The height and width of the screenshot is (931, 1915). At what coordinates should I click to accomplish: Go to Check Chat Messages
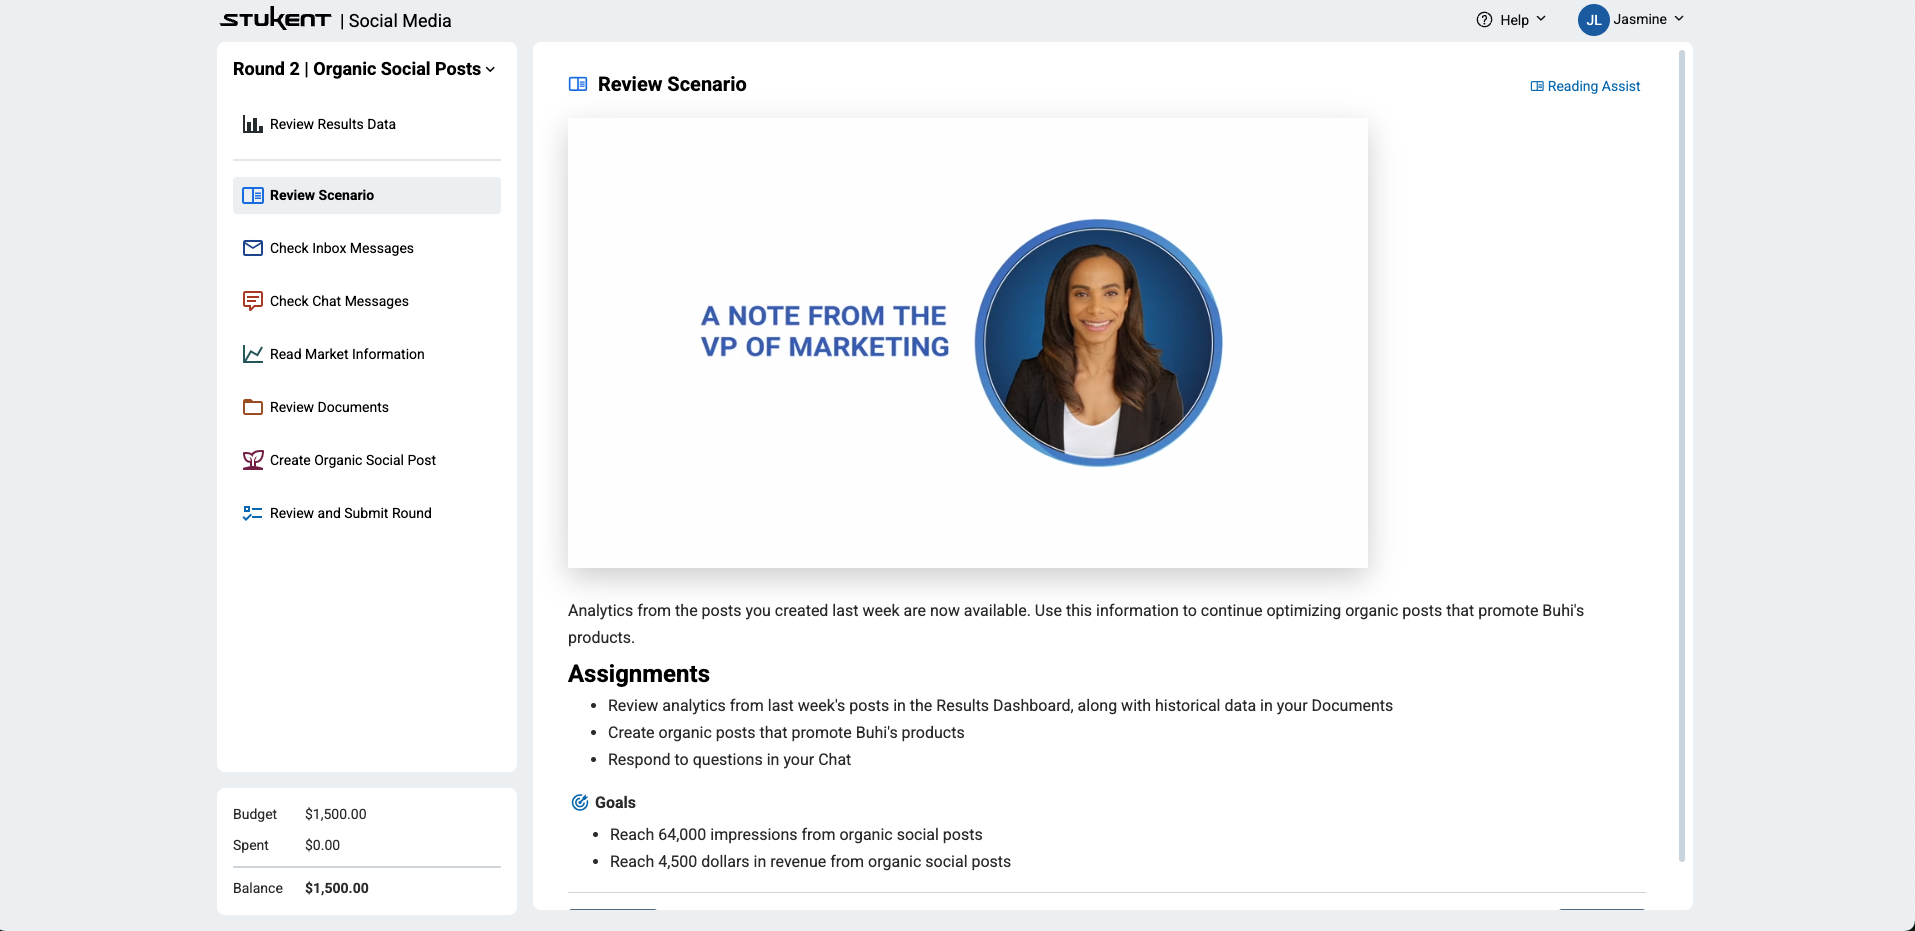coord(367,301)
